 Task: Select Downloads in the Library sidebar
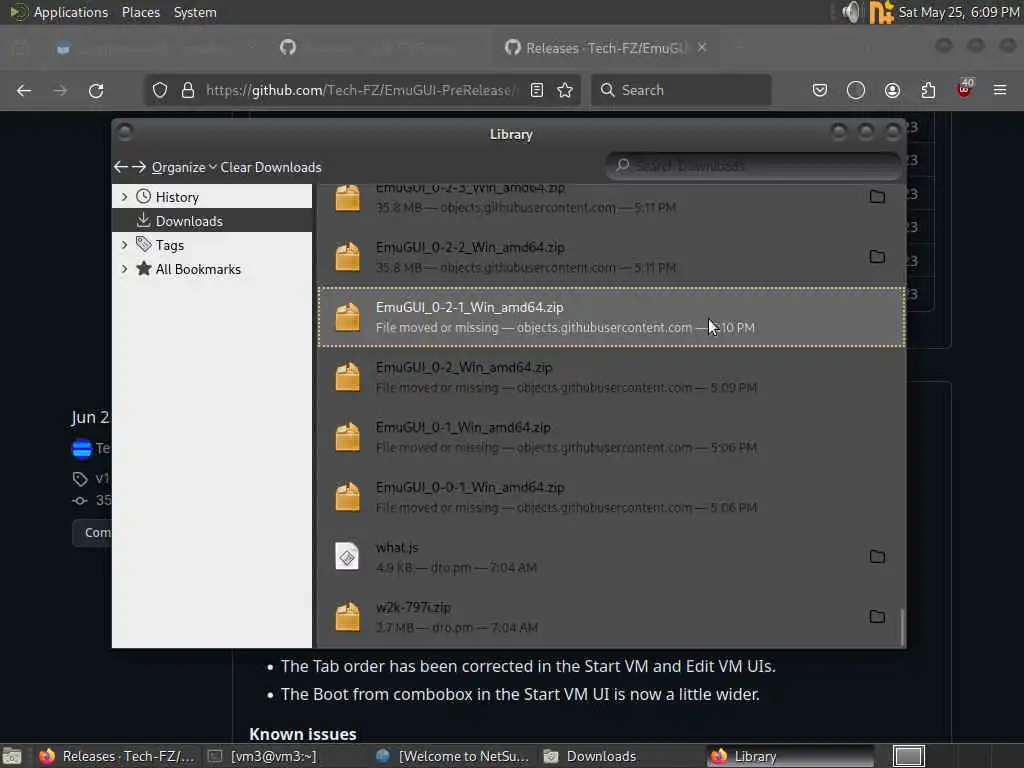coord(189,221)
